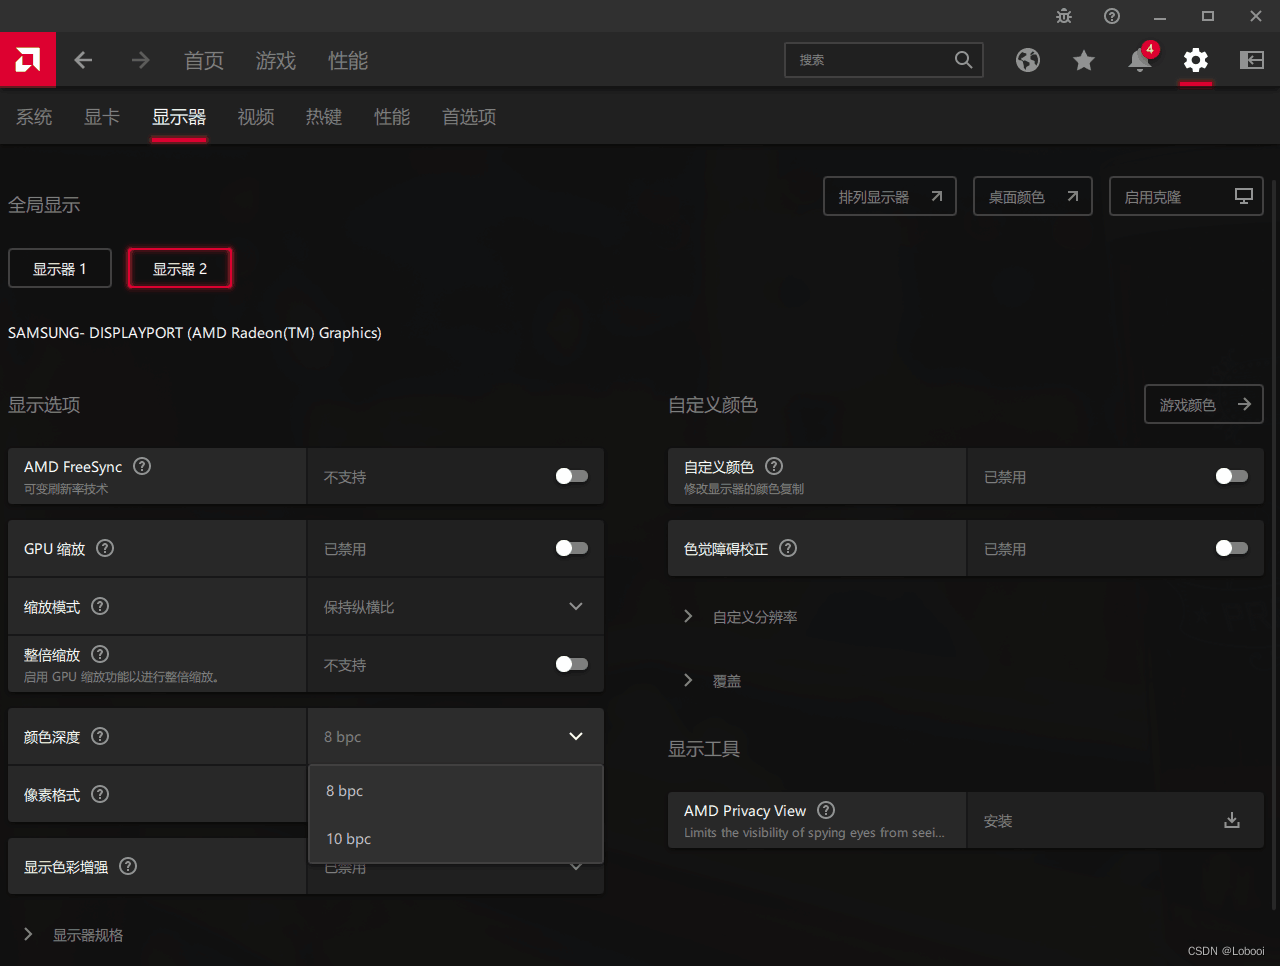
Task: Open 游戏颜色 button
Action: coord(1204,404)
